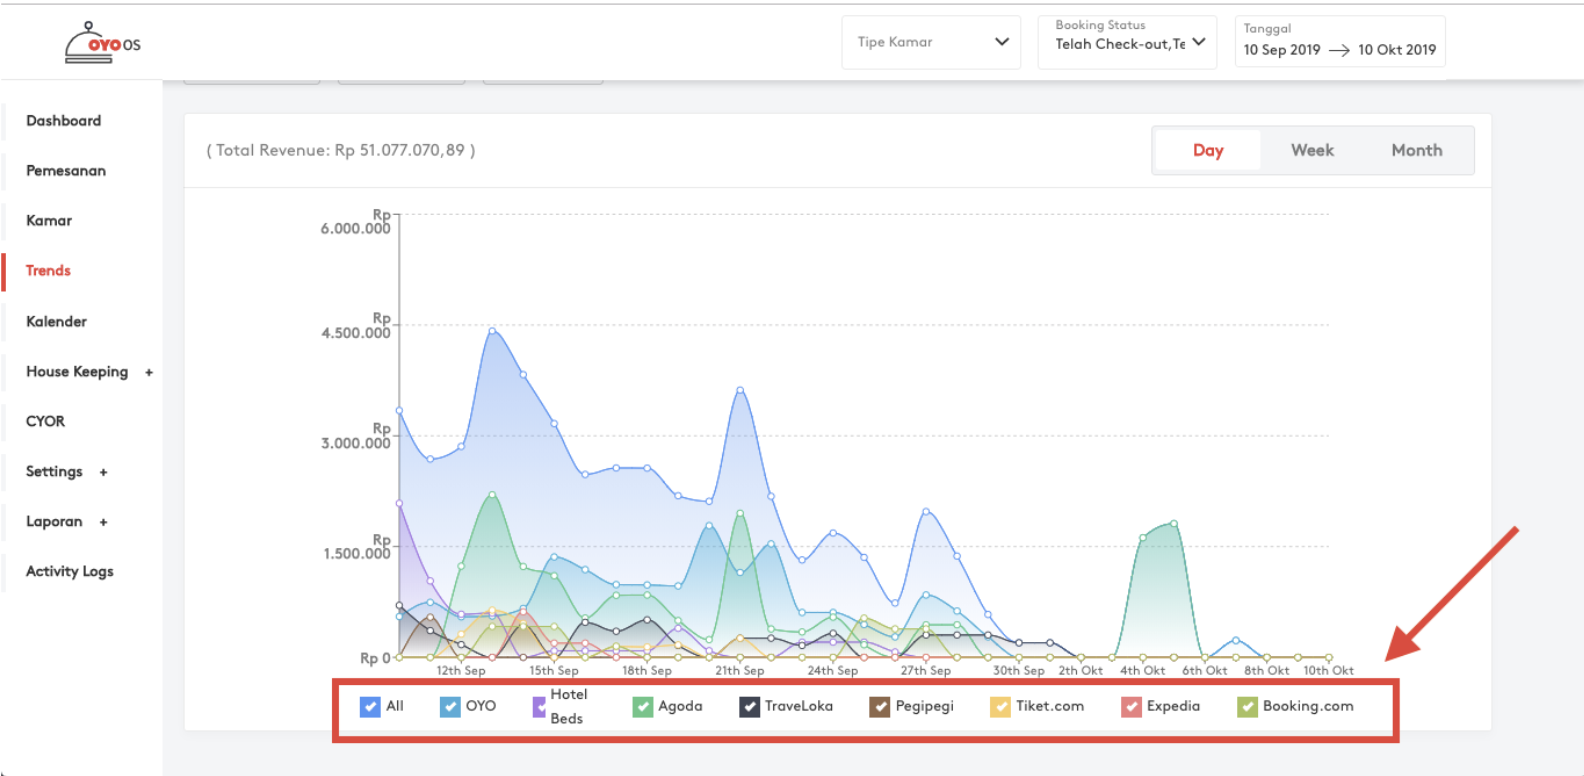Select start date 10 Sep 2019

point(1282,50)
